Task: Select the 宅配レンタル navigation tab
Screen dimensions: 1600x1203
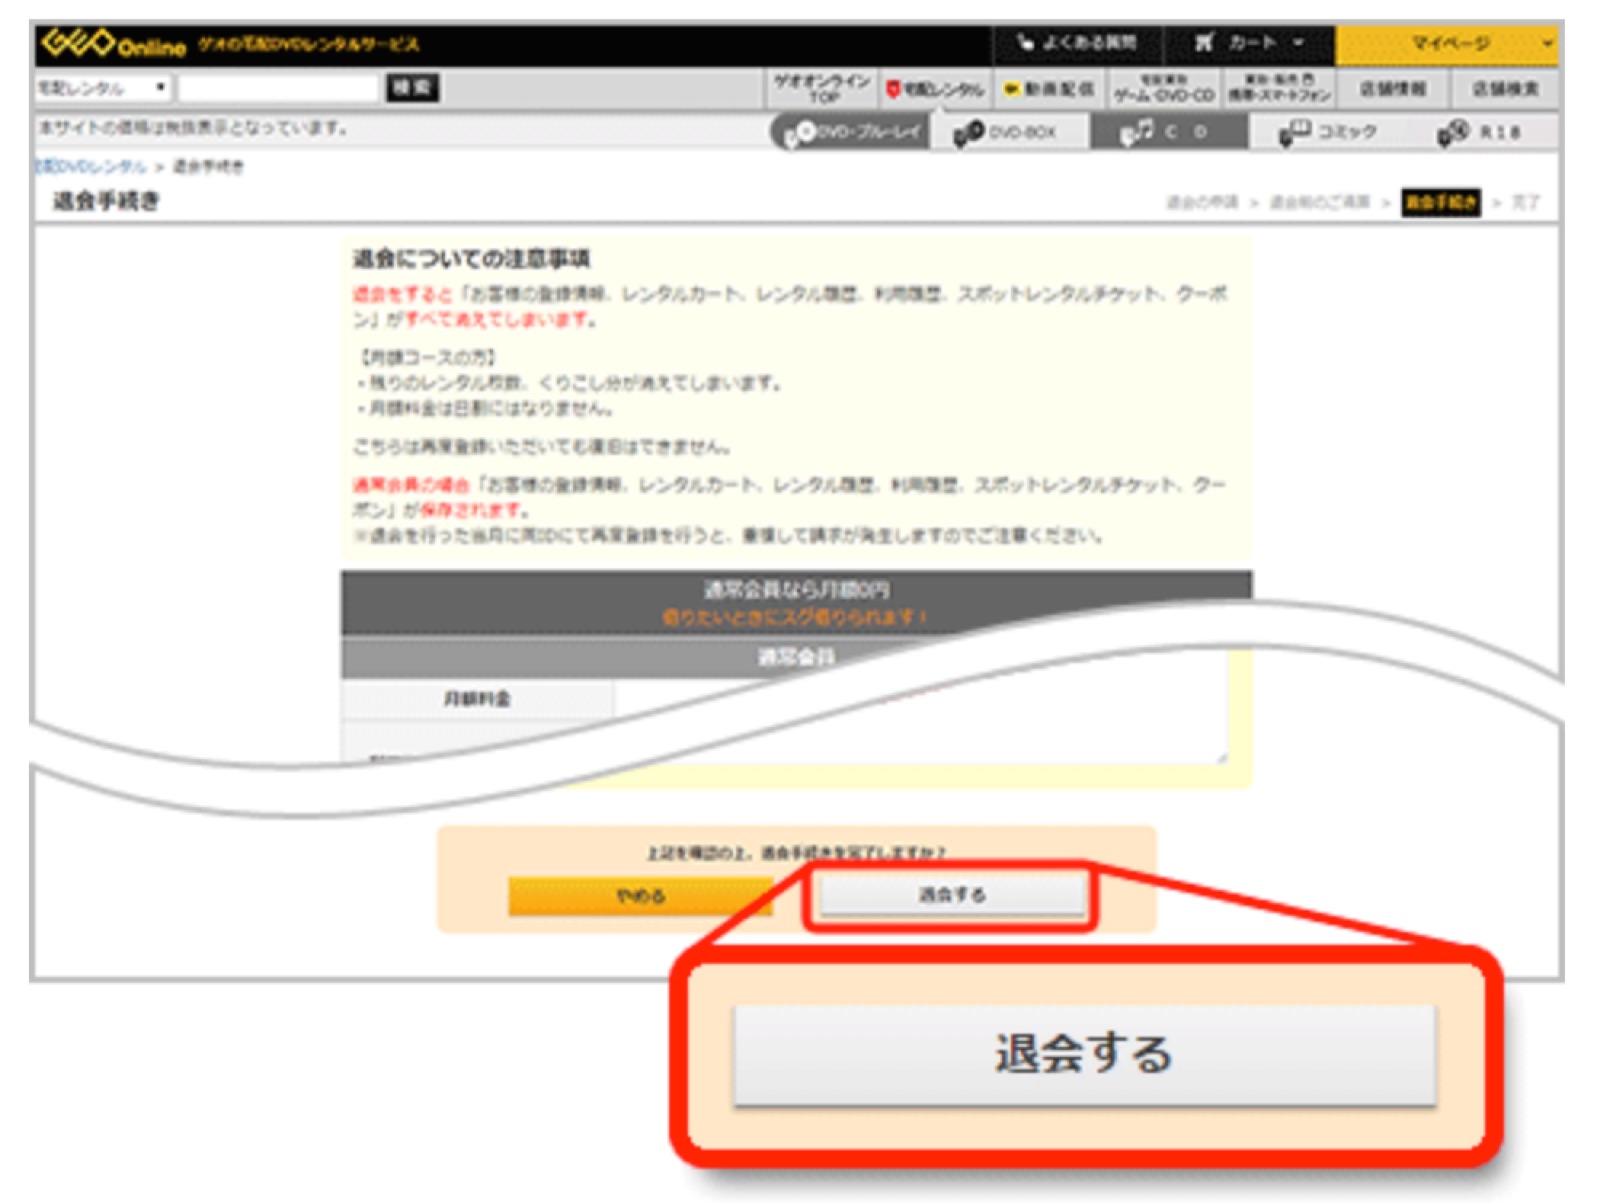Action: [935, 89]
